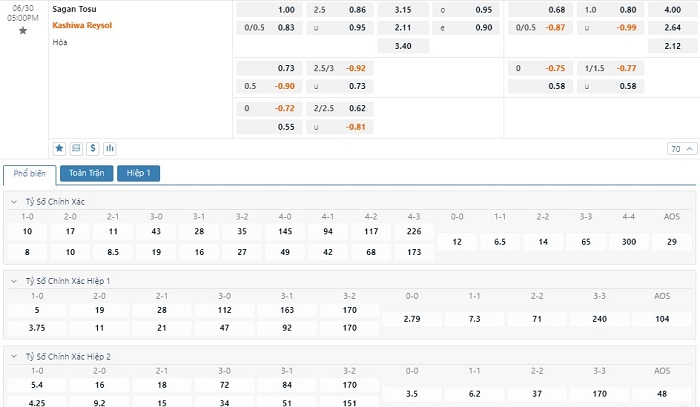This screenshot has height=407, width=700.
Task: Choose AOS odds 29 in full-time correct score
Action: click(x=672, y=242)
